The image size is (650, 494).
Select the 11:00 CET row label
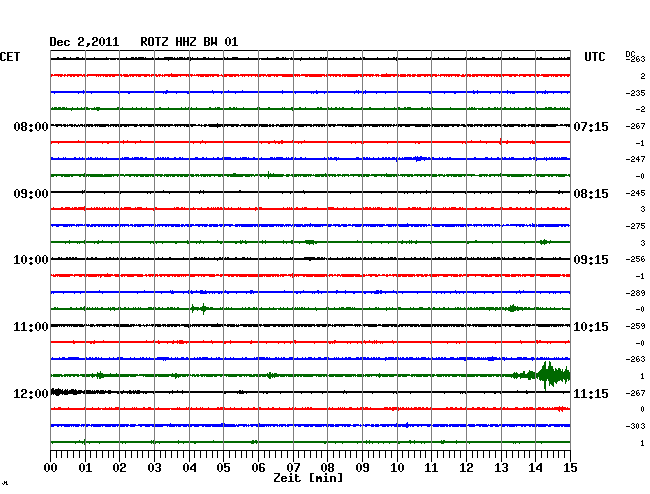click(x=31, y=327)
